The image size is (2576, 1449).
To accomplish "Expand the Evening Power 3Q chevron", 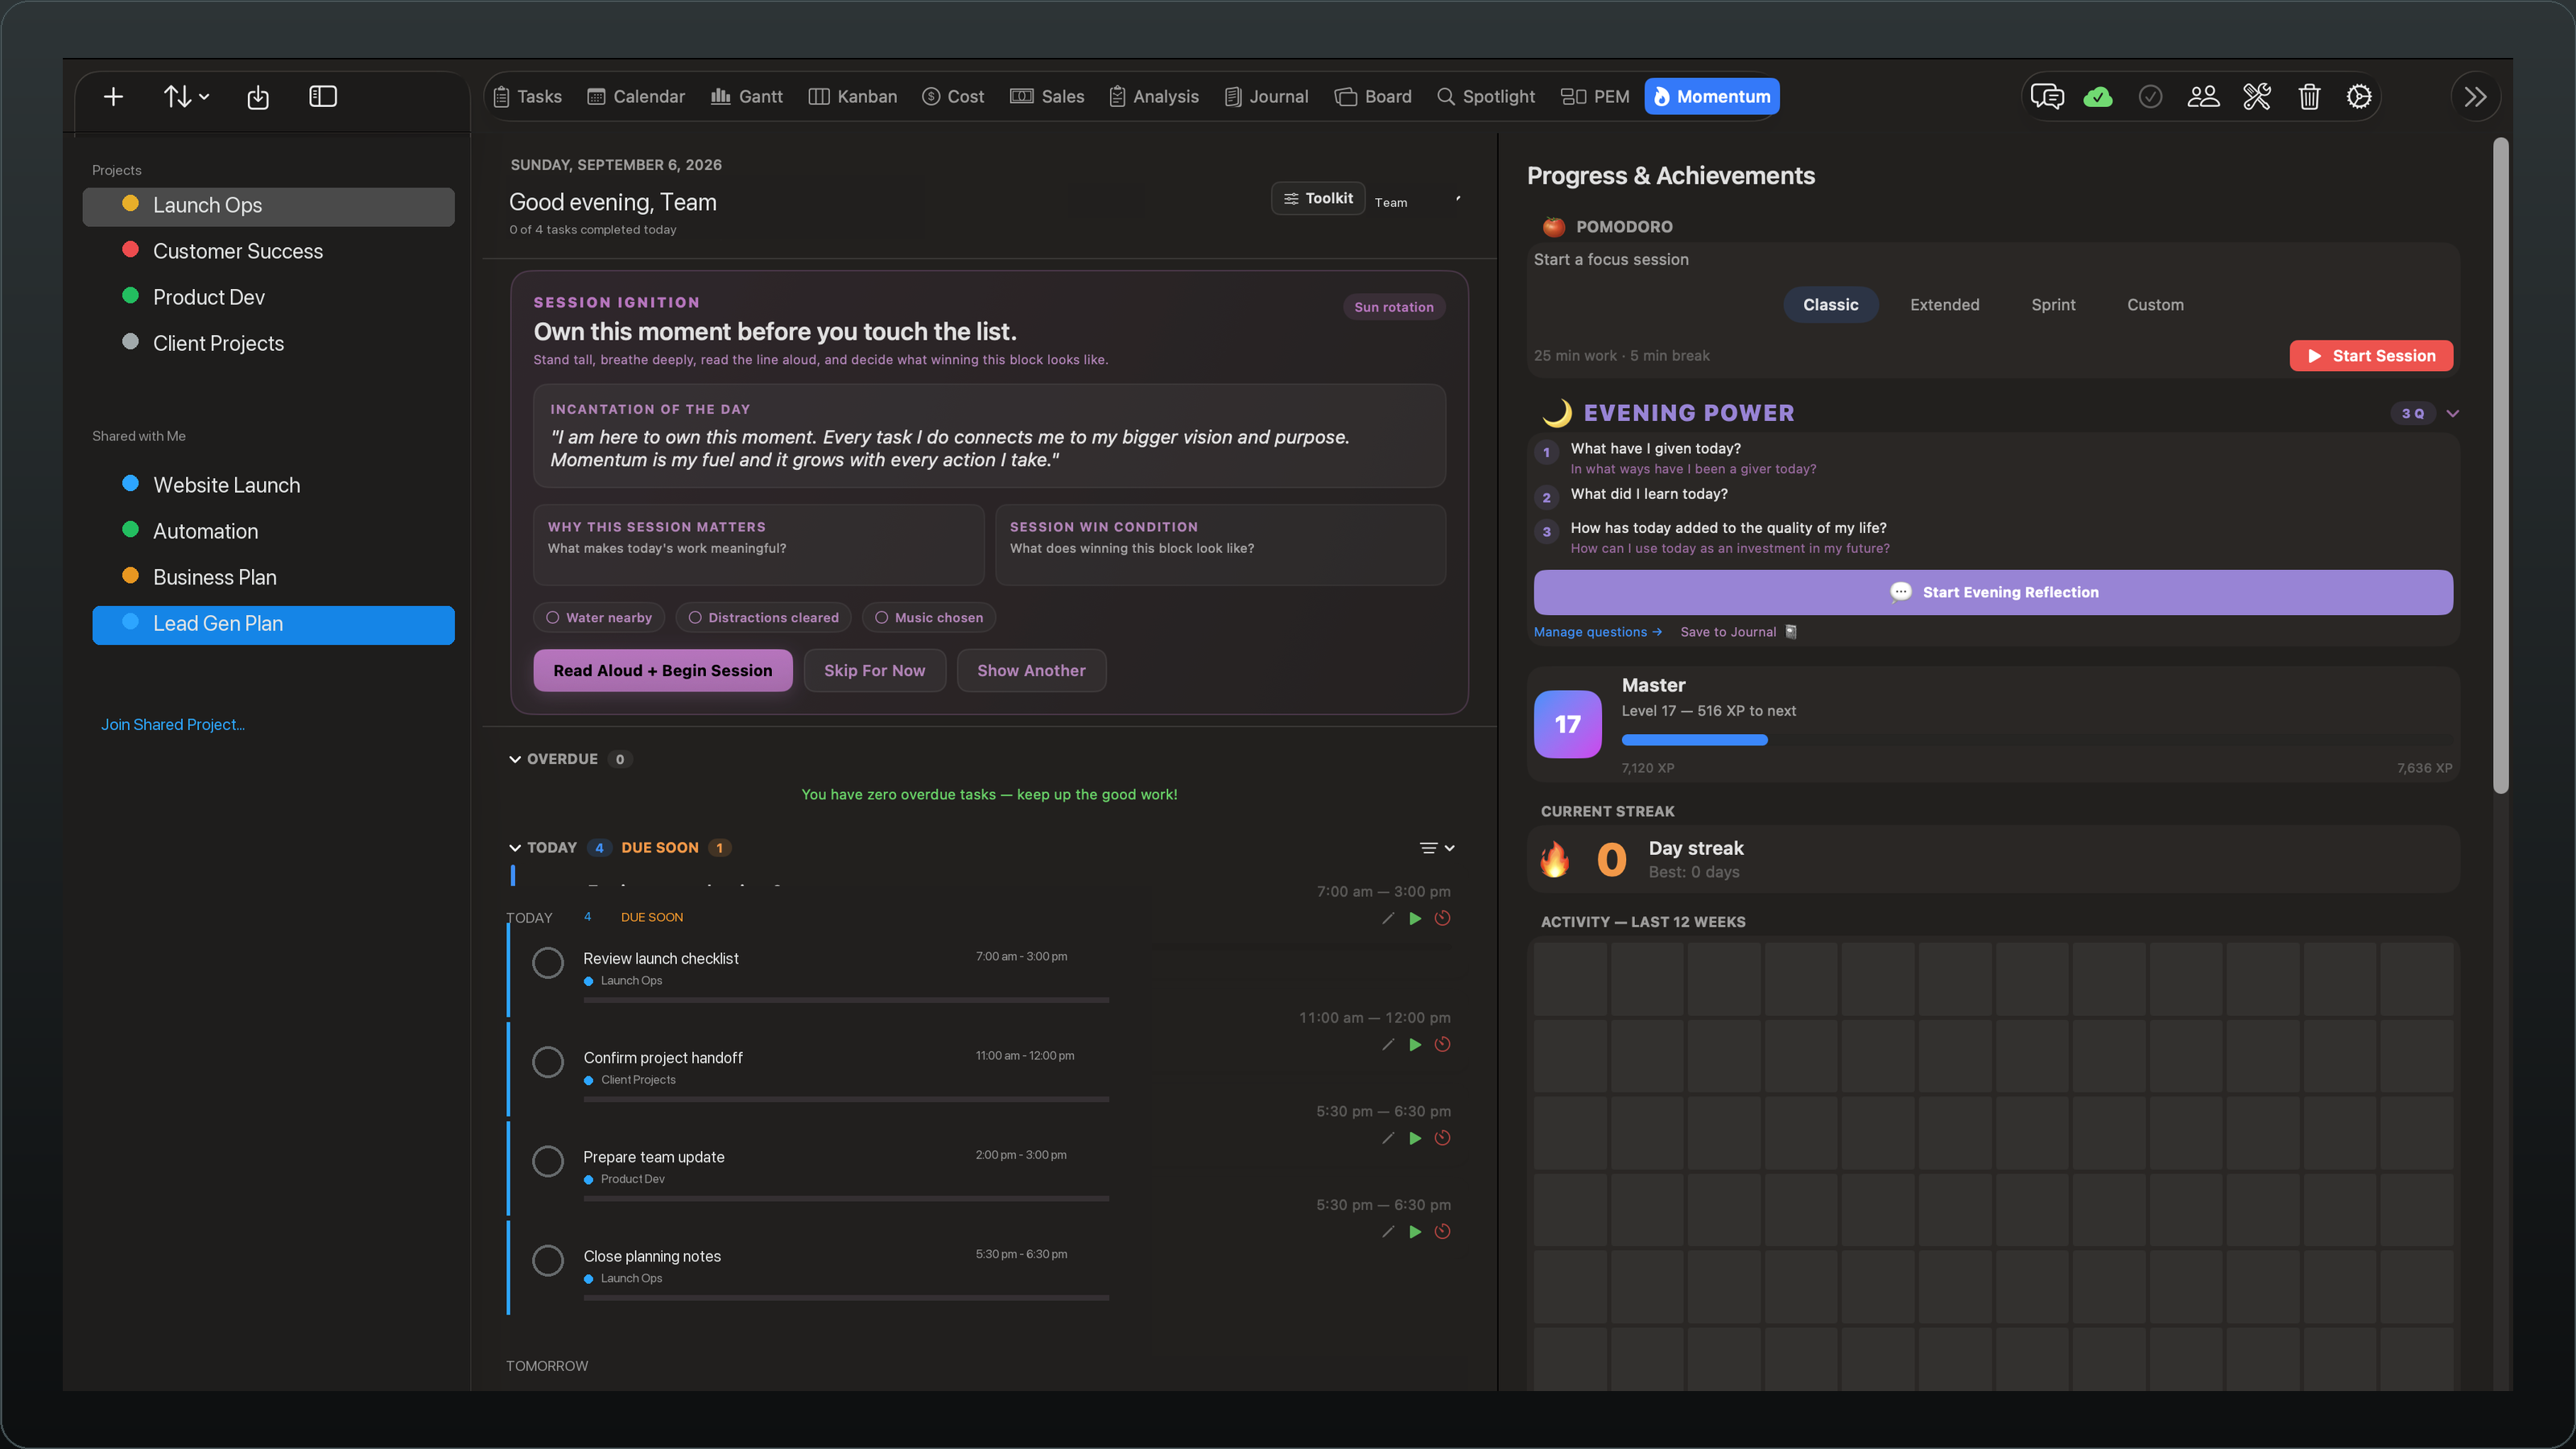I will pyautogui.click(x=2452, y=413).
